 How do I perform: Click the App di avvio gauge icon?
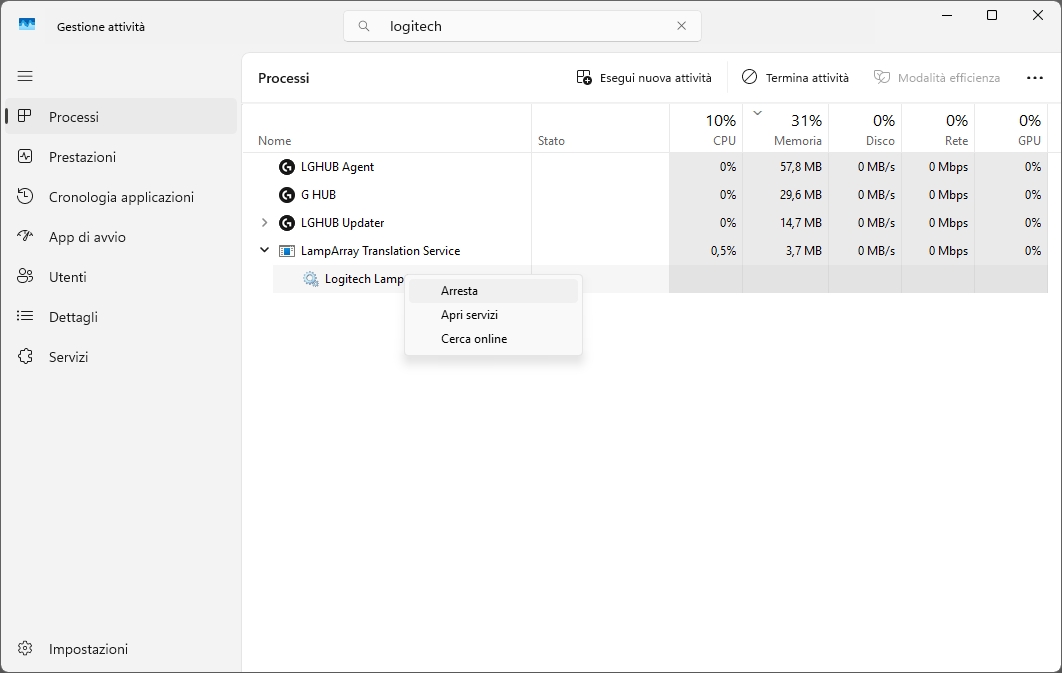click(x=25, y=236)
